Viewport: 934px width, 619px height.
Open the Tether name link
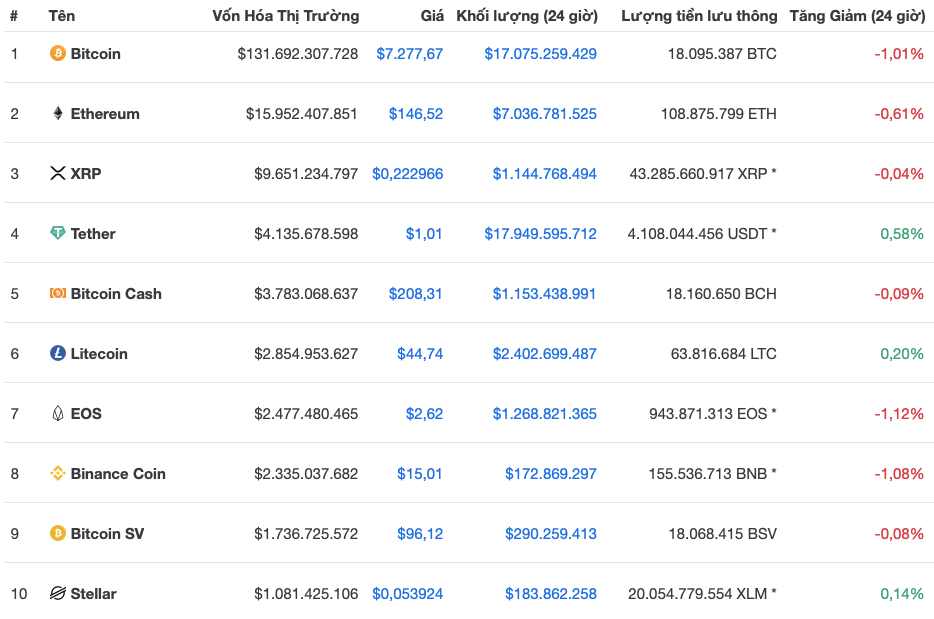93,234
